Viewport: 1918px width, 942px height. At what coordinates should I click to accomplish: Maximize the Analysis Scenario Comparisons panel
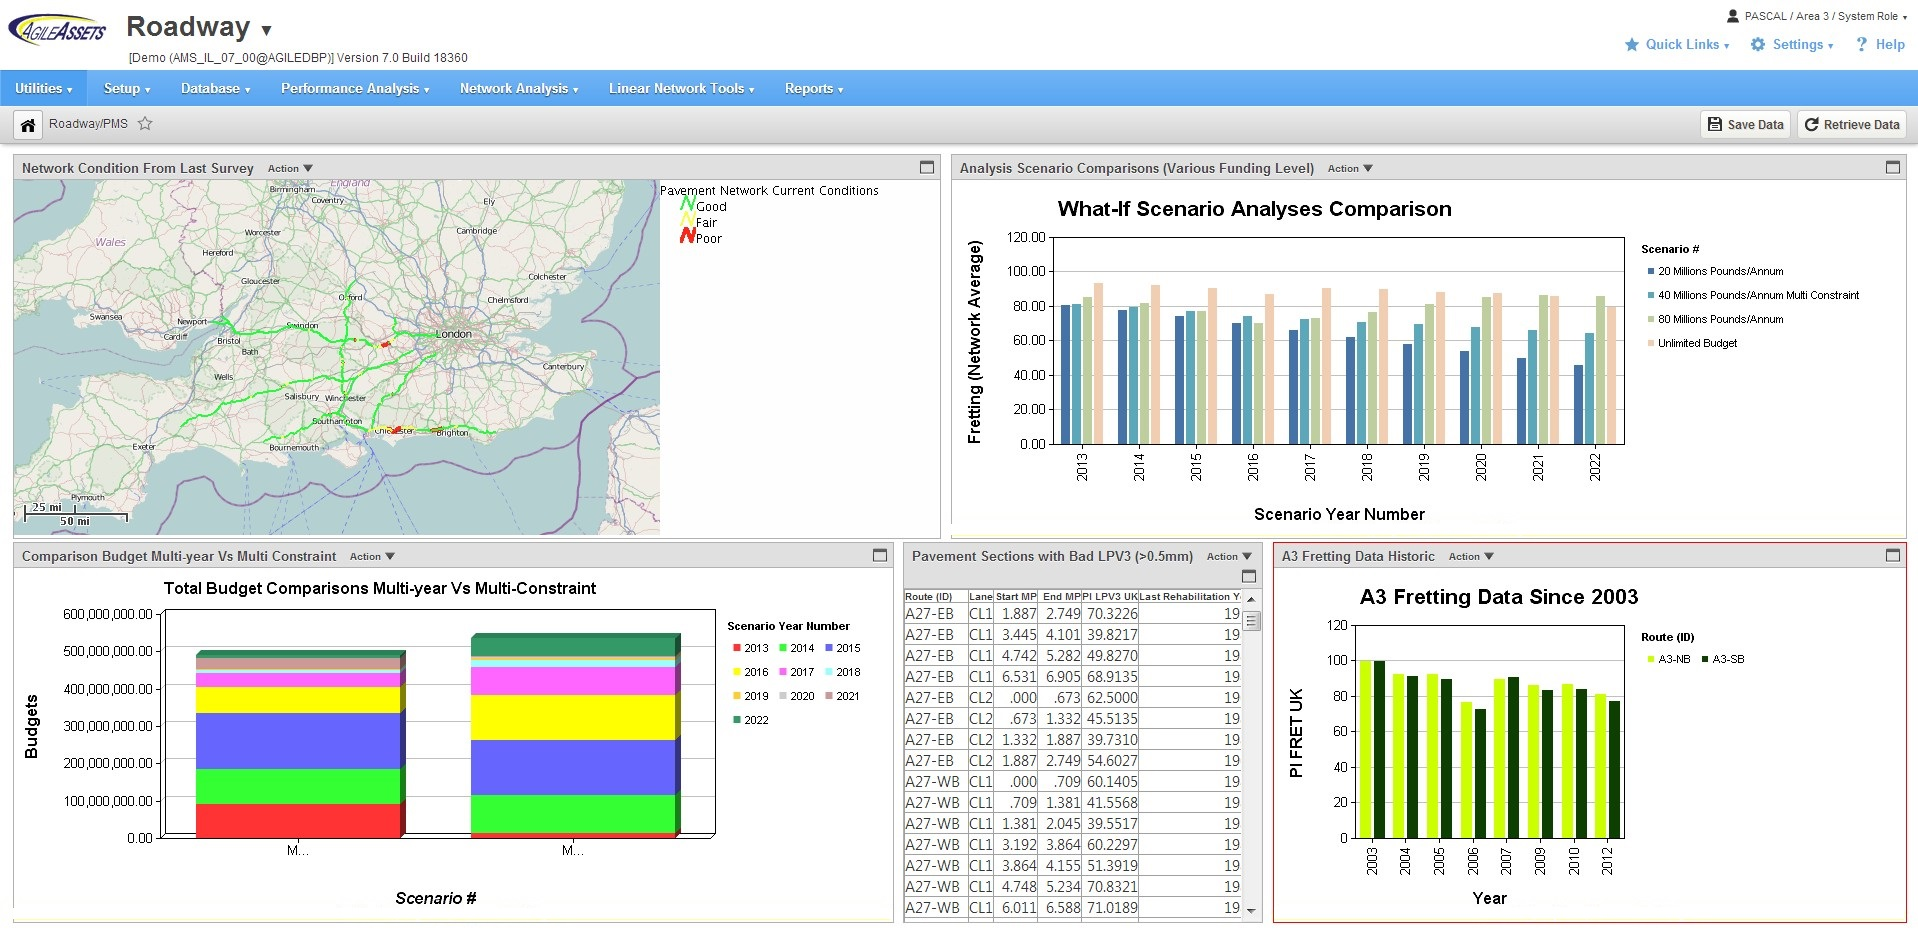(x=1894, y=168)
